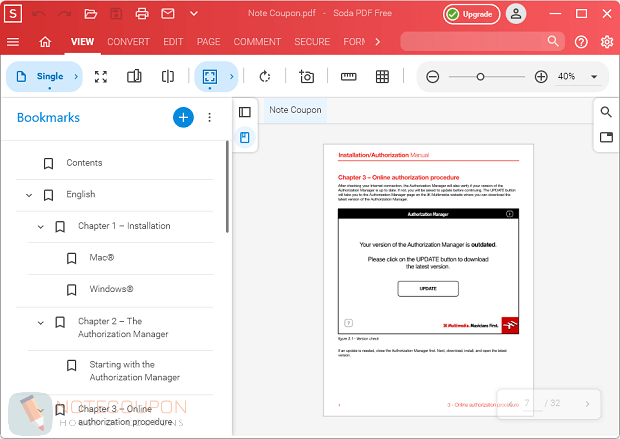
Task: Switch to the PAGE tab
Action: (208, 42)
